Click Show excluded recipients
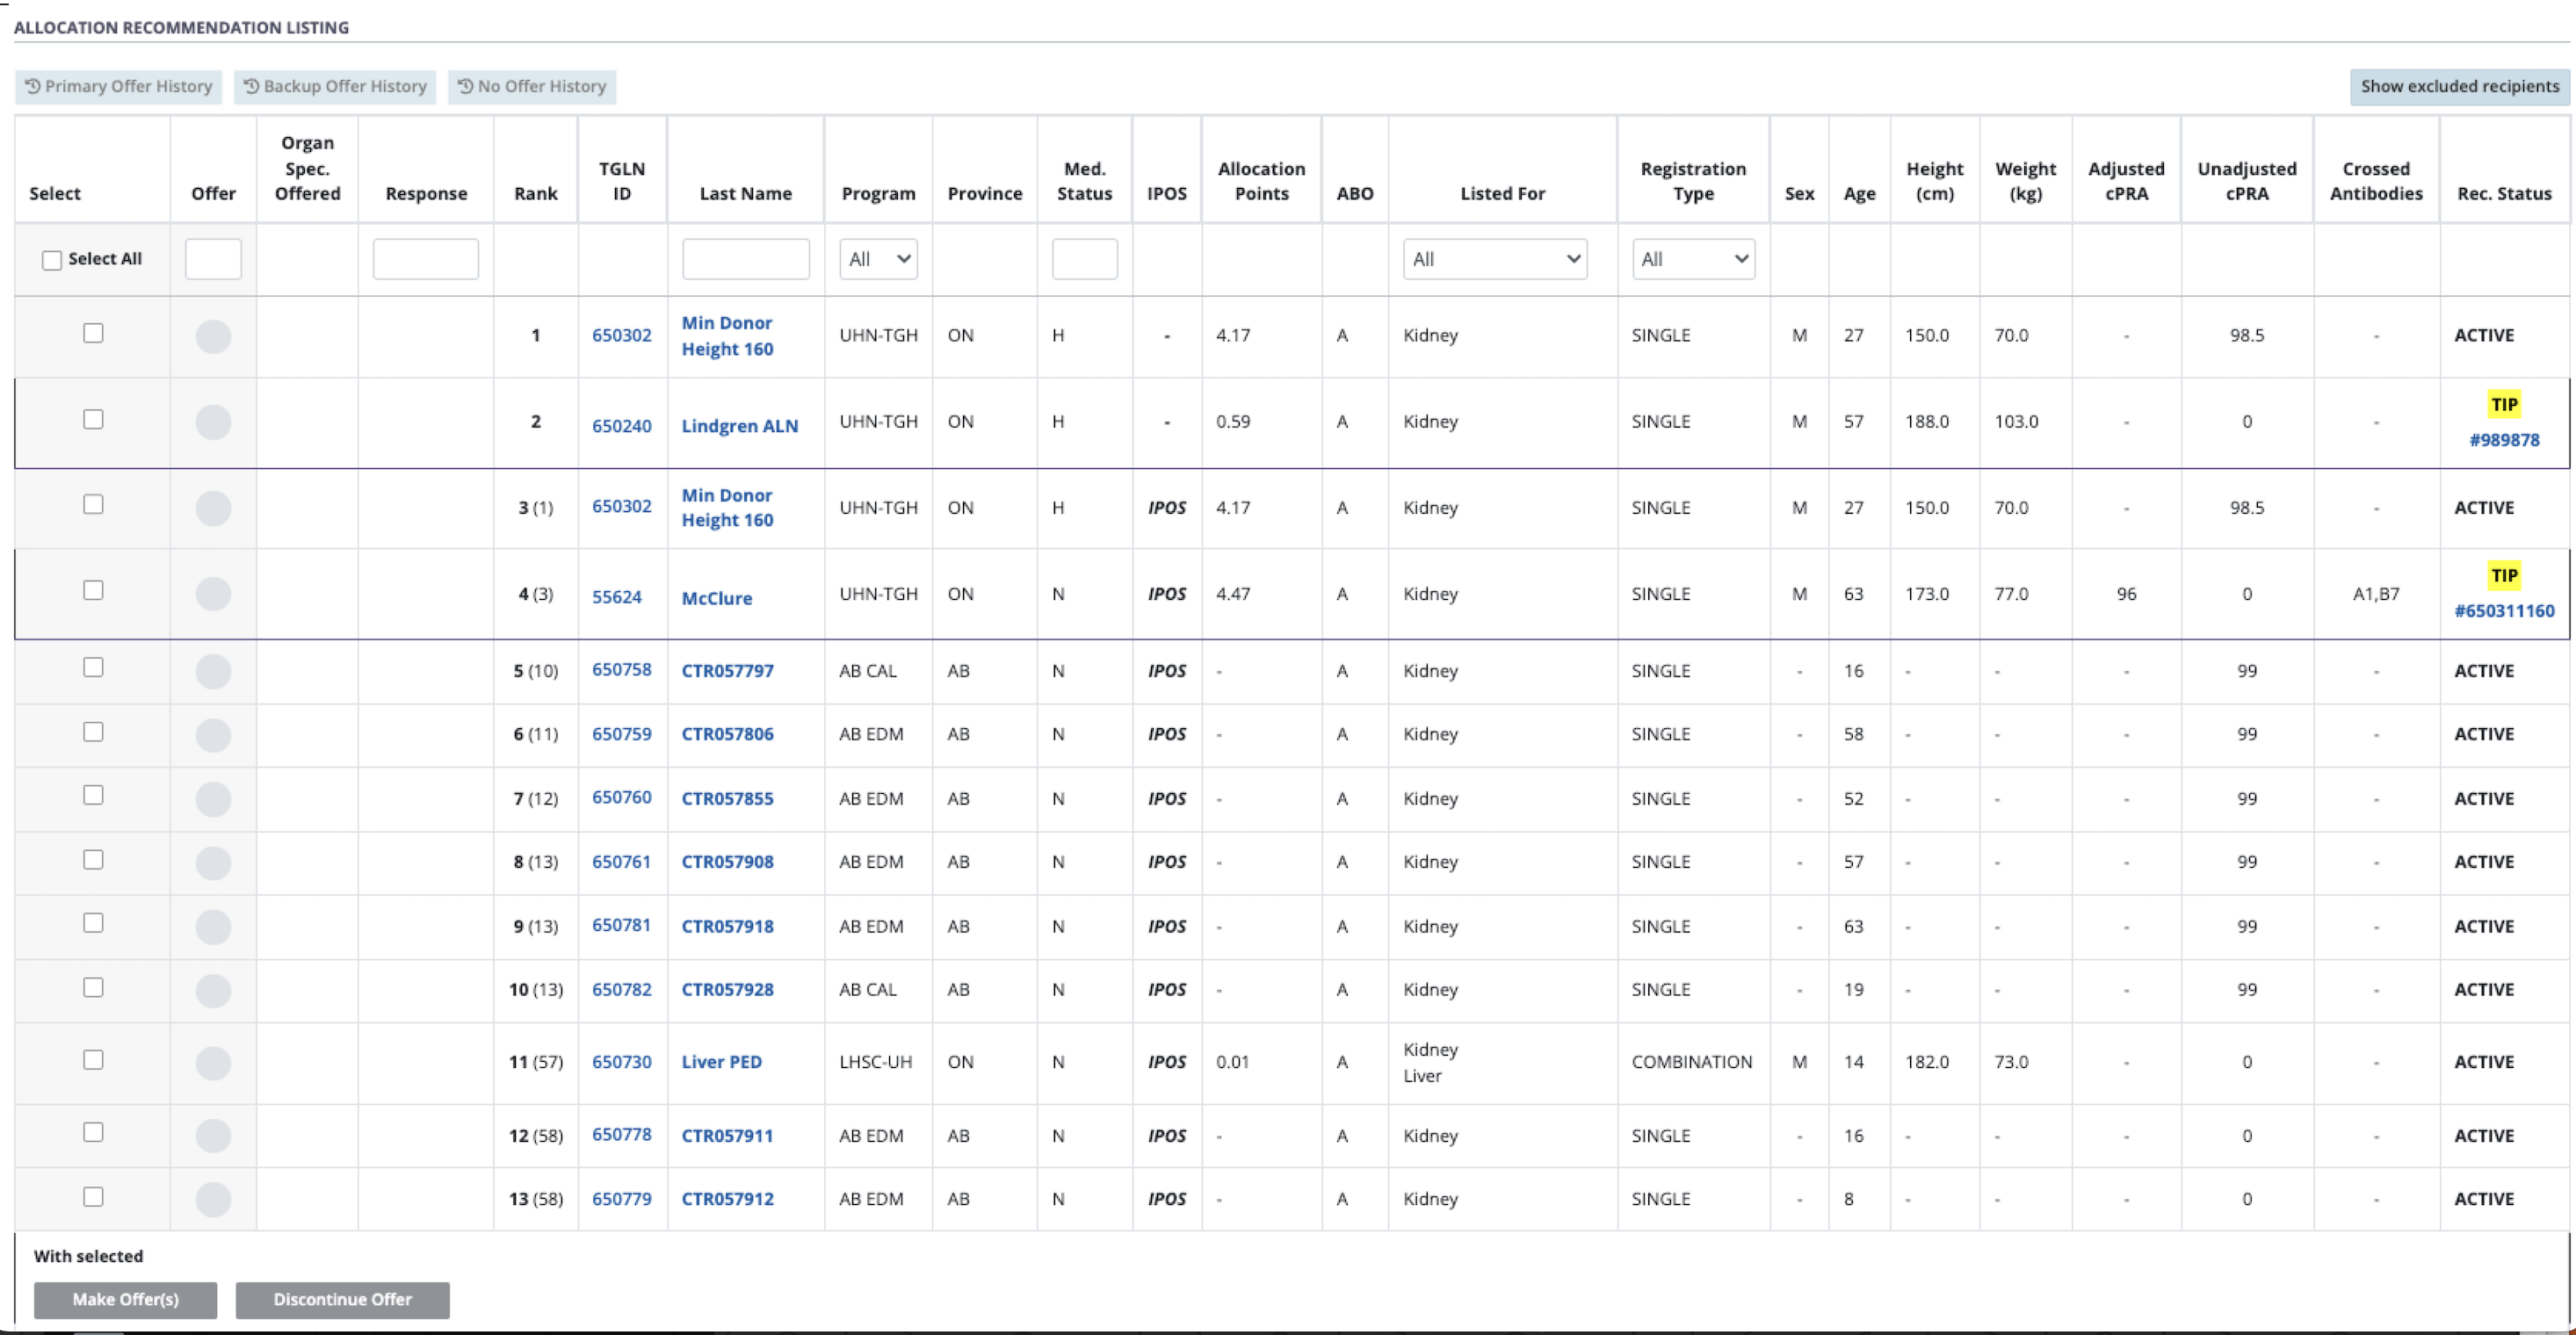 2460,86
